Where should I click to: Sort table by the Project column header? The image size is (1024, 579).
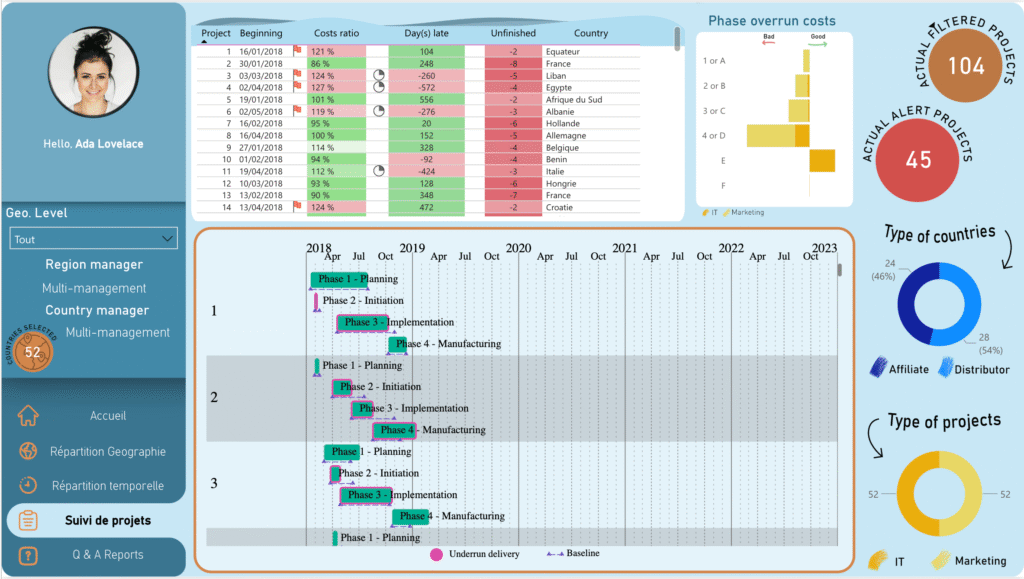[216, 33]
